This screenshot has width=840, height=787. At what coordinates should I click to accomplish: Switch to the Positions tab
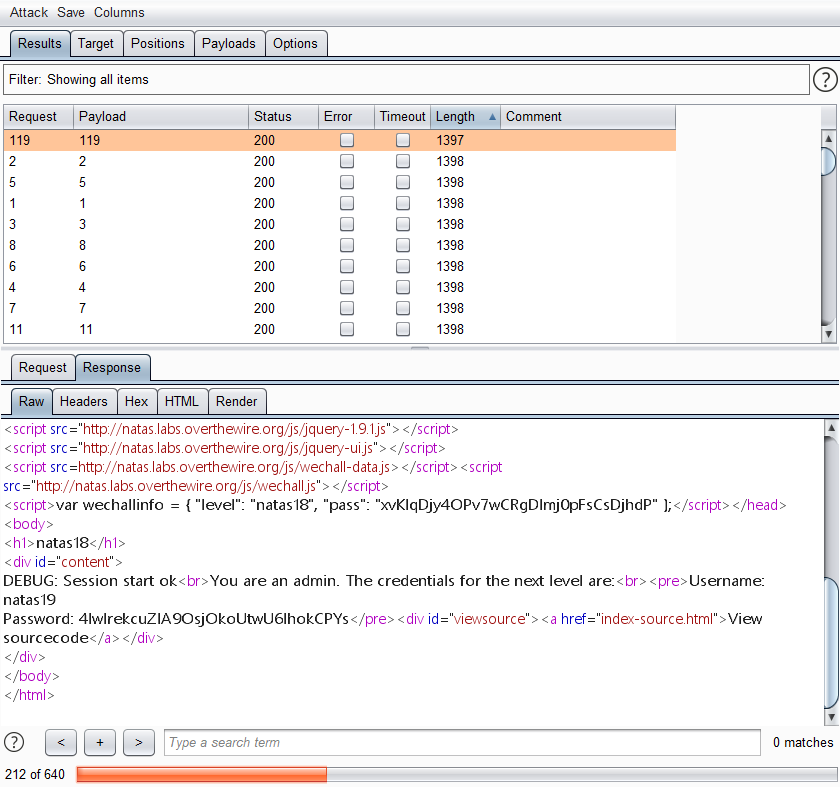pyautogui.click(x=158, y=43)
